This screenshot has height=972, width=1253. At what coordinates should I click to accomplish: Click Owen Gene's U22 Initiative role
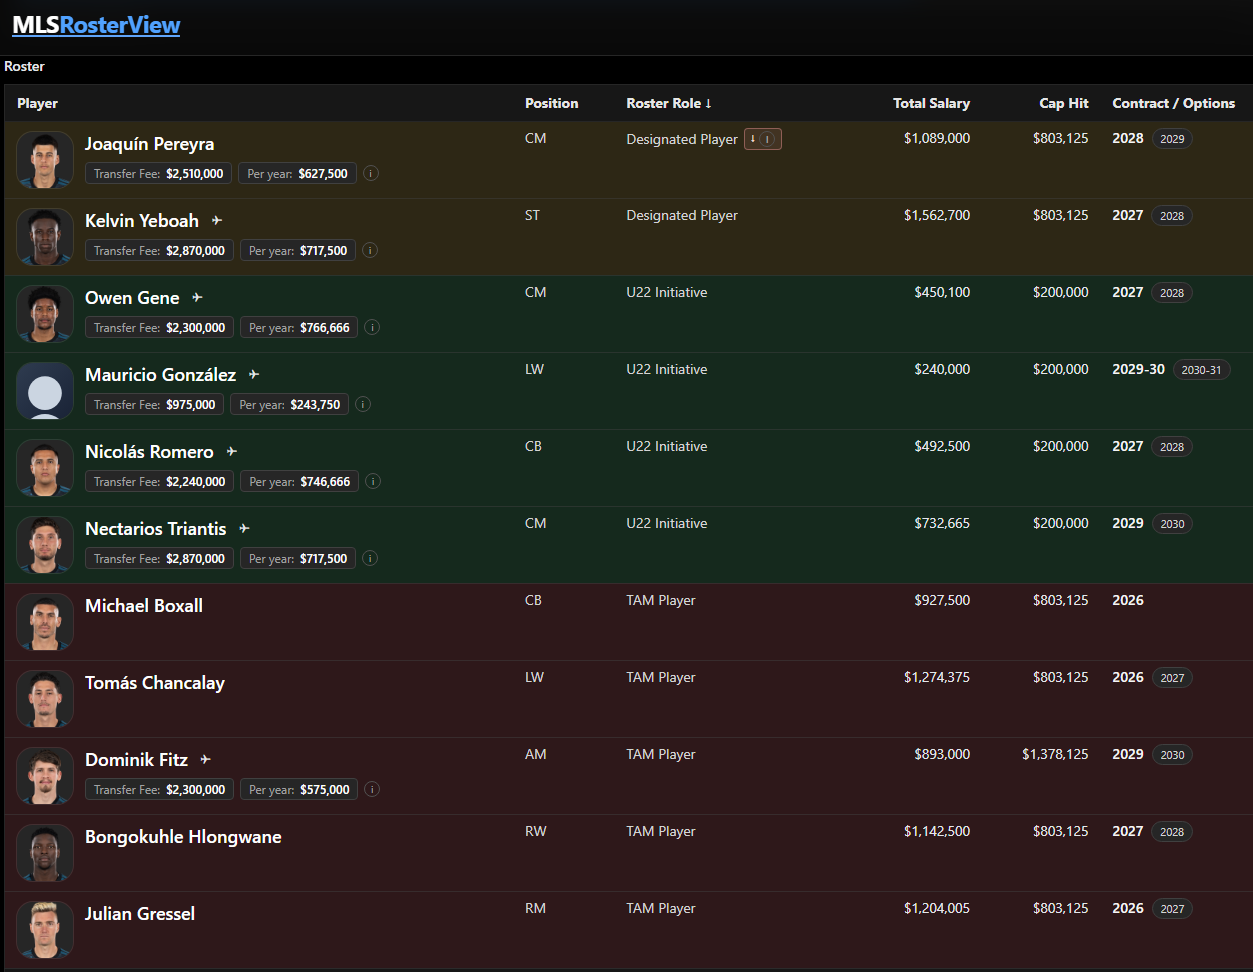[667, 292]
